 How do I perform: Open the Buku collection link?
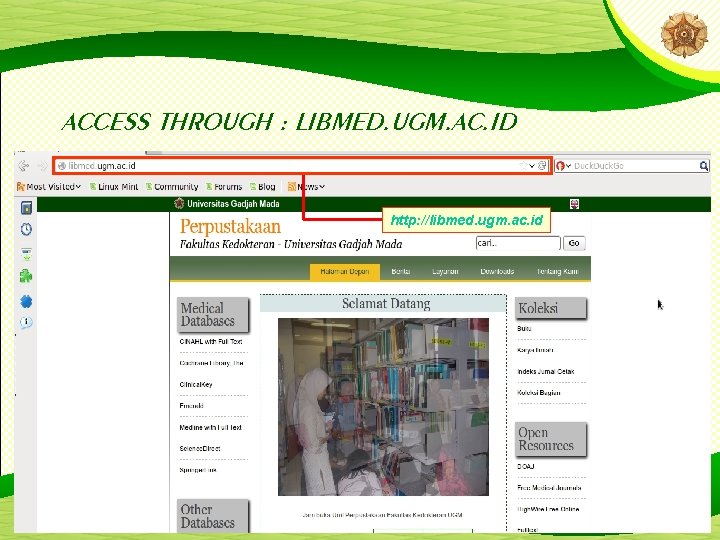tap(524, 328)
